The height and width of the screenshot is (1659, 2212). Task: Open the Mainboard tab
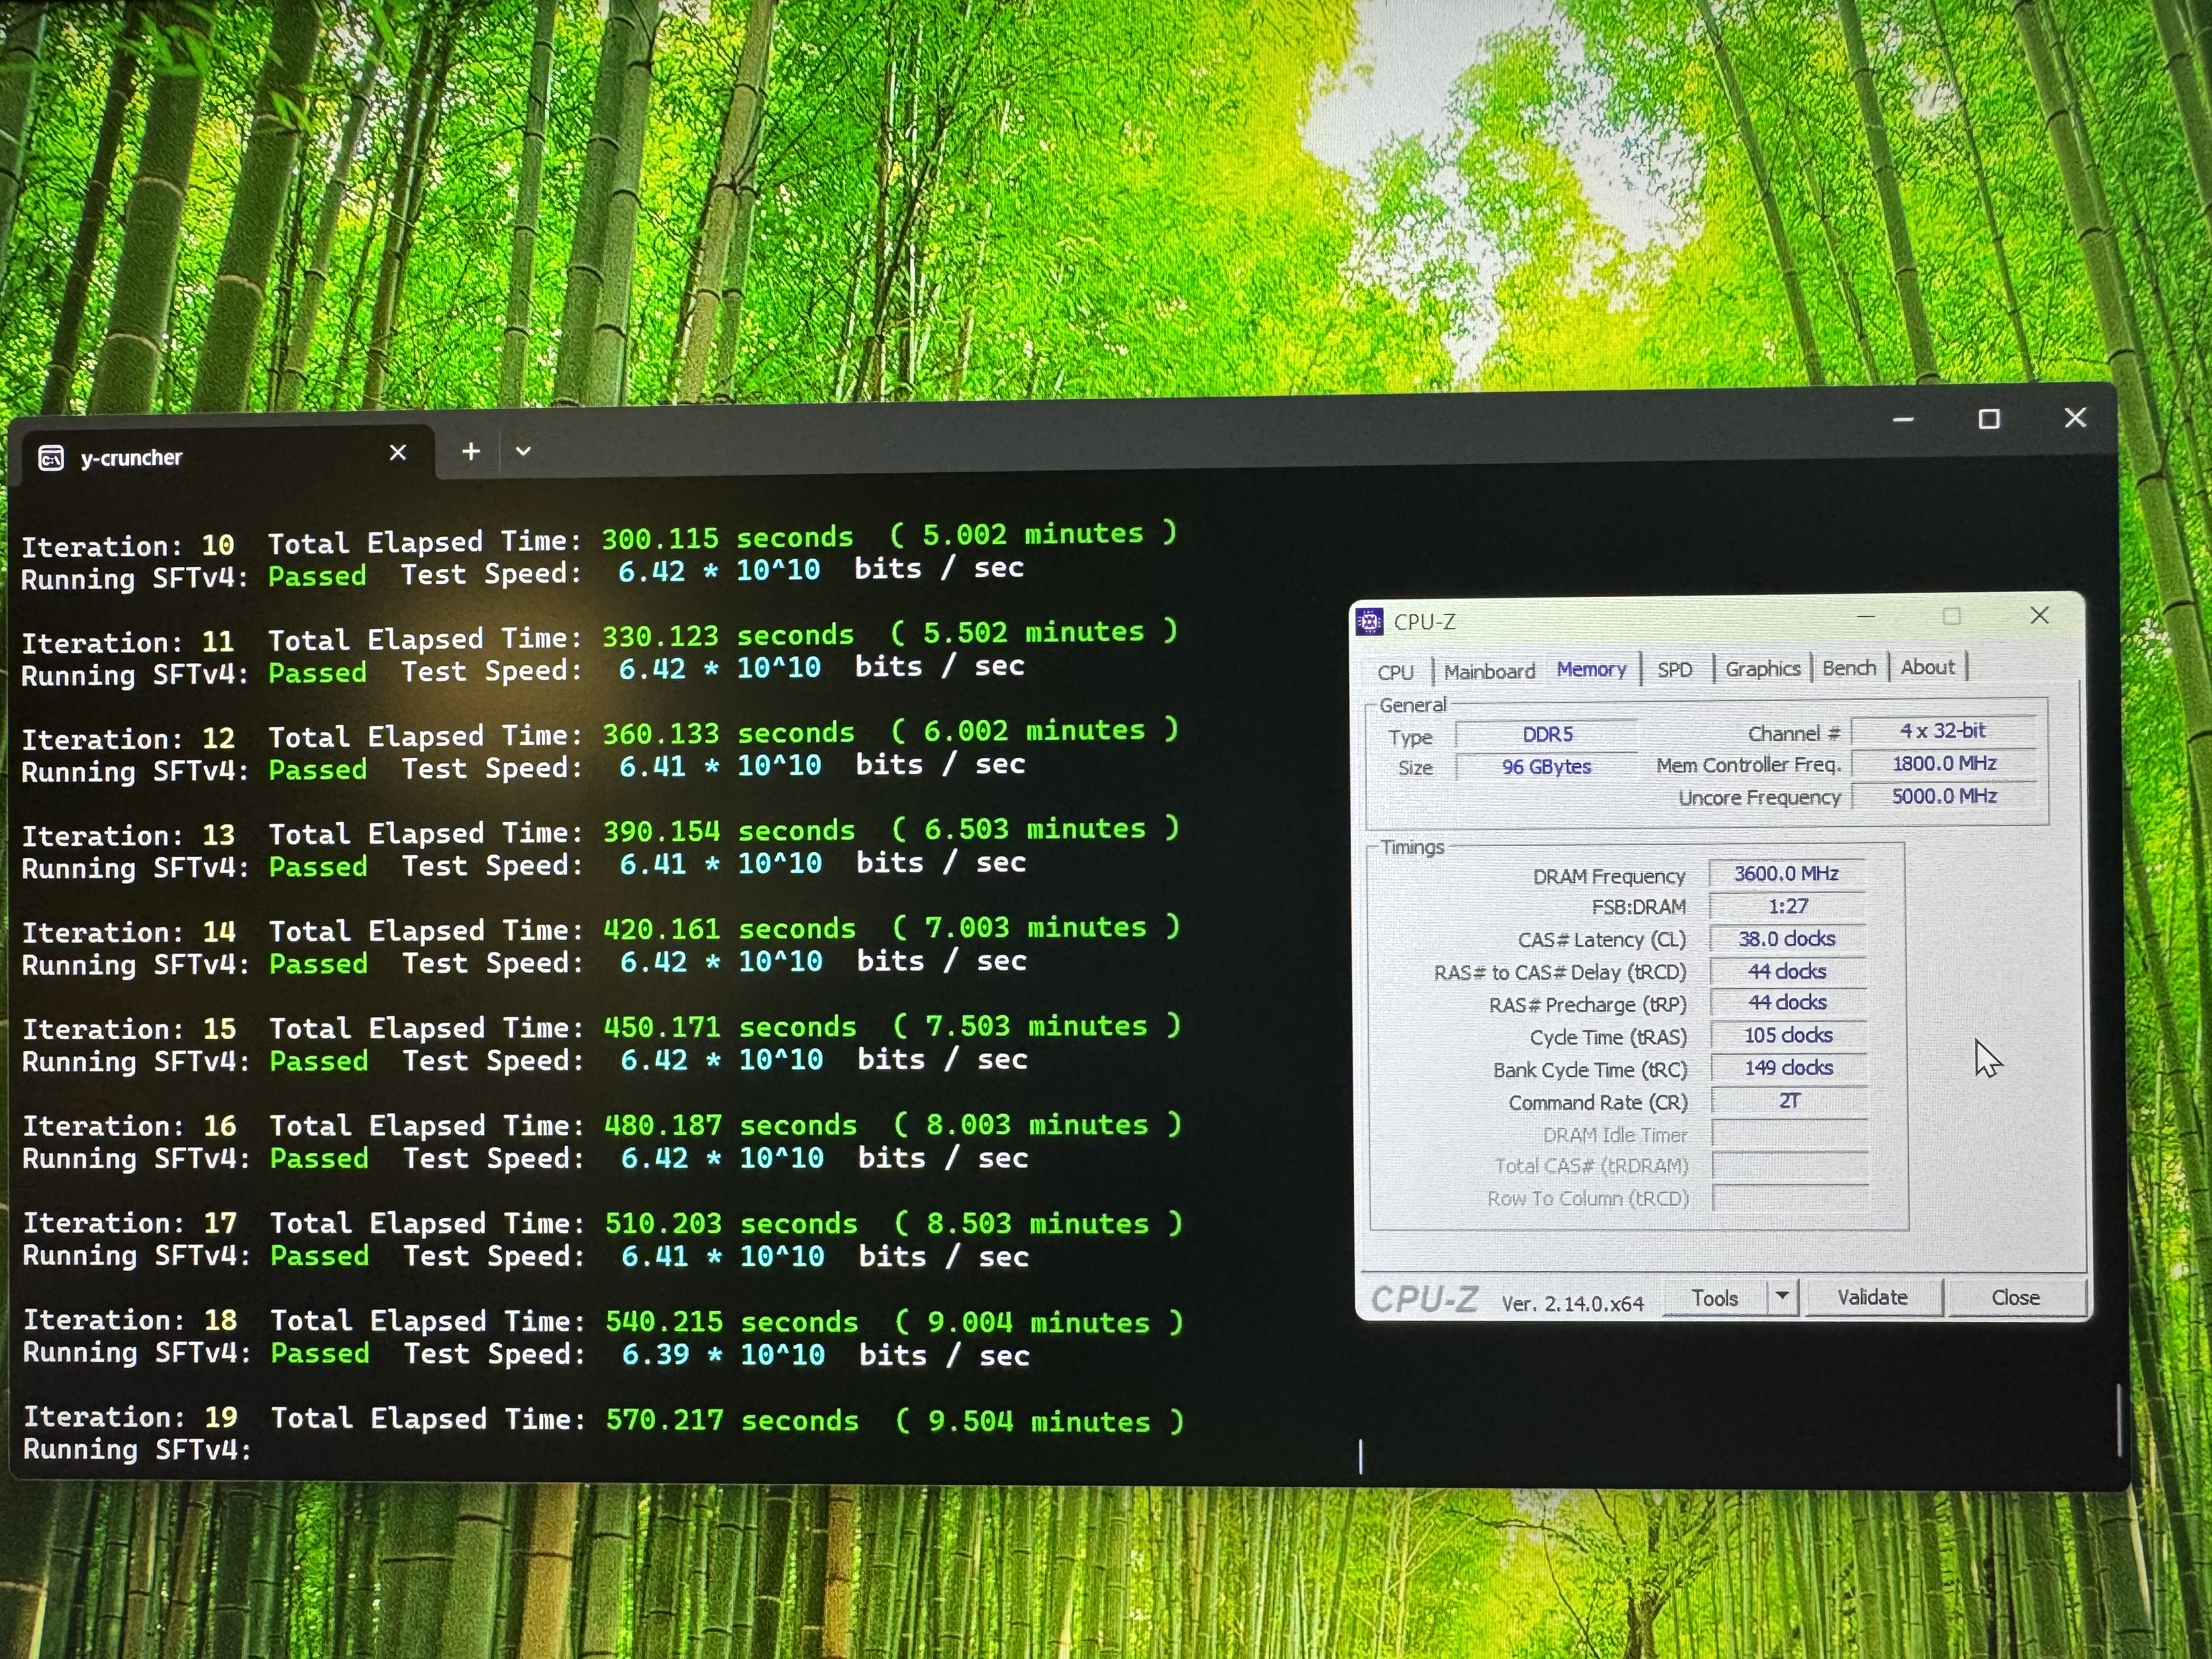pyautogui.click(x=1489, y=671)
